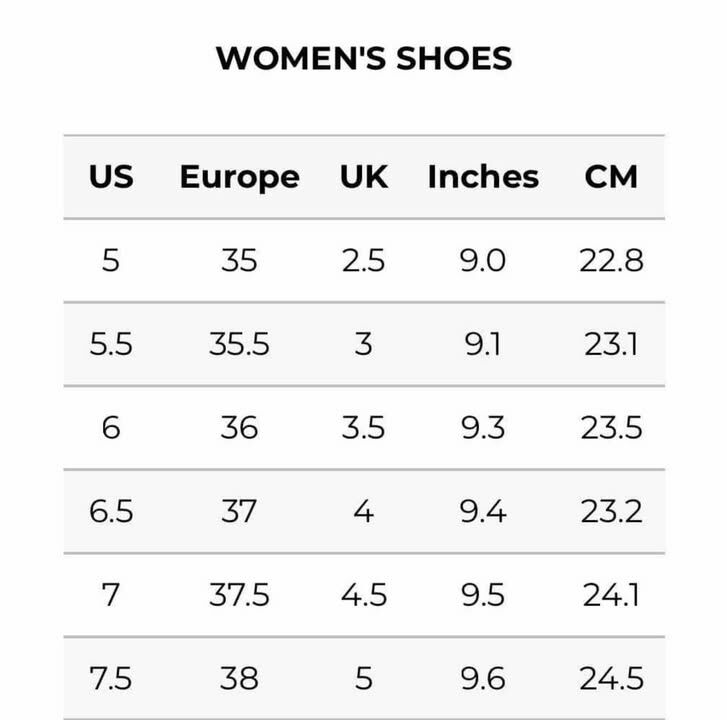The width and height of the screenshot is (727, 720).
Task: Select the 24.1 CM value
Action: [611, 596]
